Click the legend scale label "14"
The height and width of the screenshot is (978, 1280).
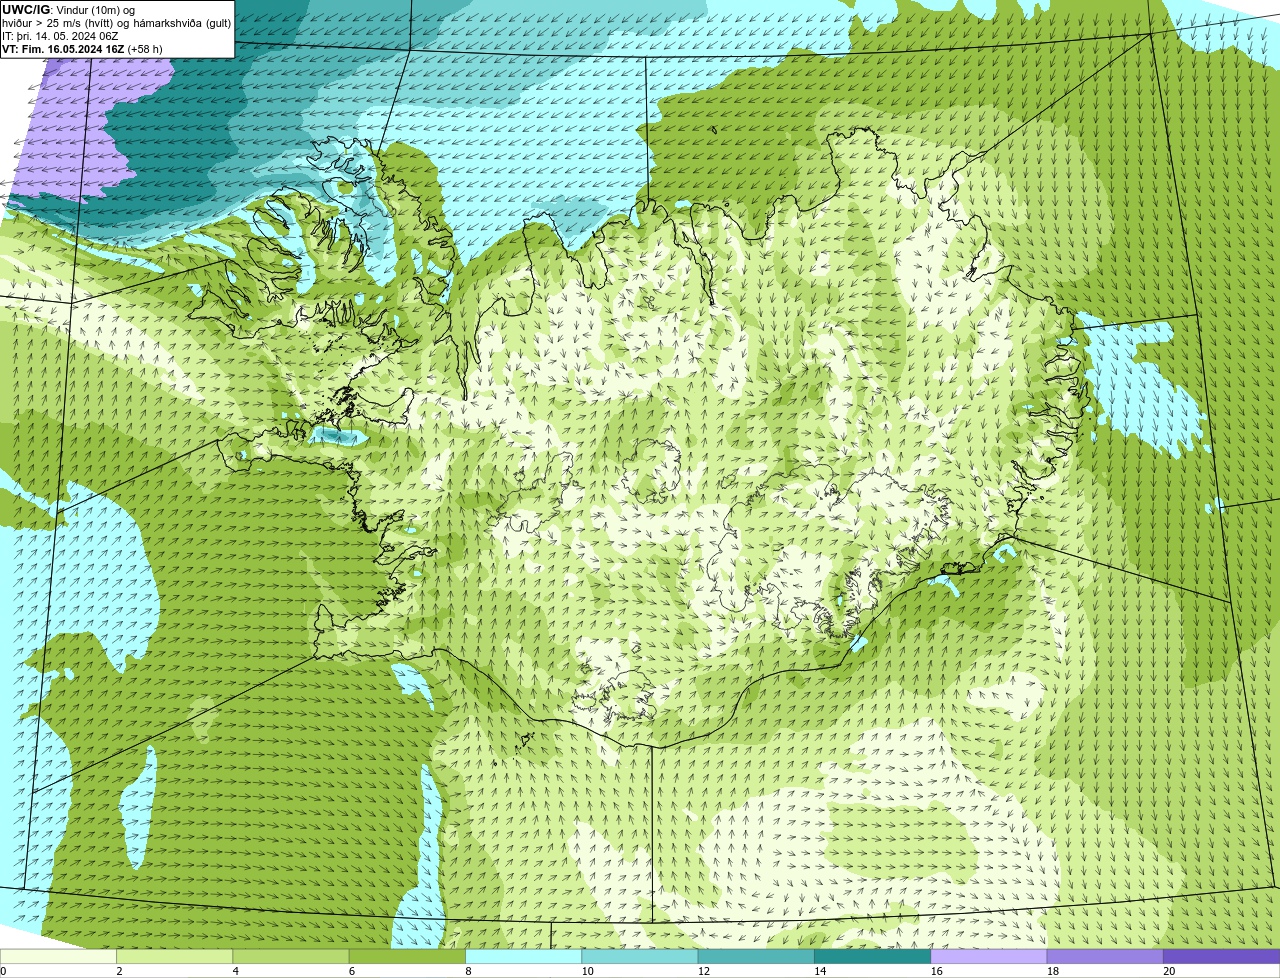coord(820,971)
